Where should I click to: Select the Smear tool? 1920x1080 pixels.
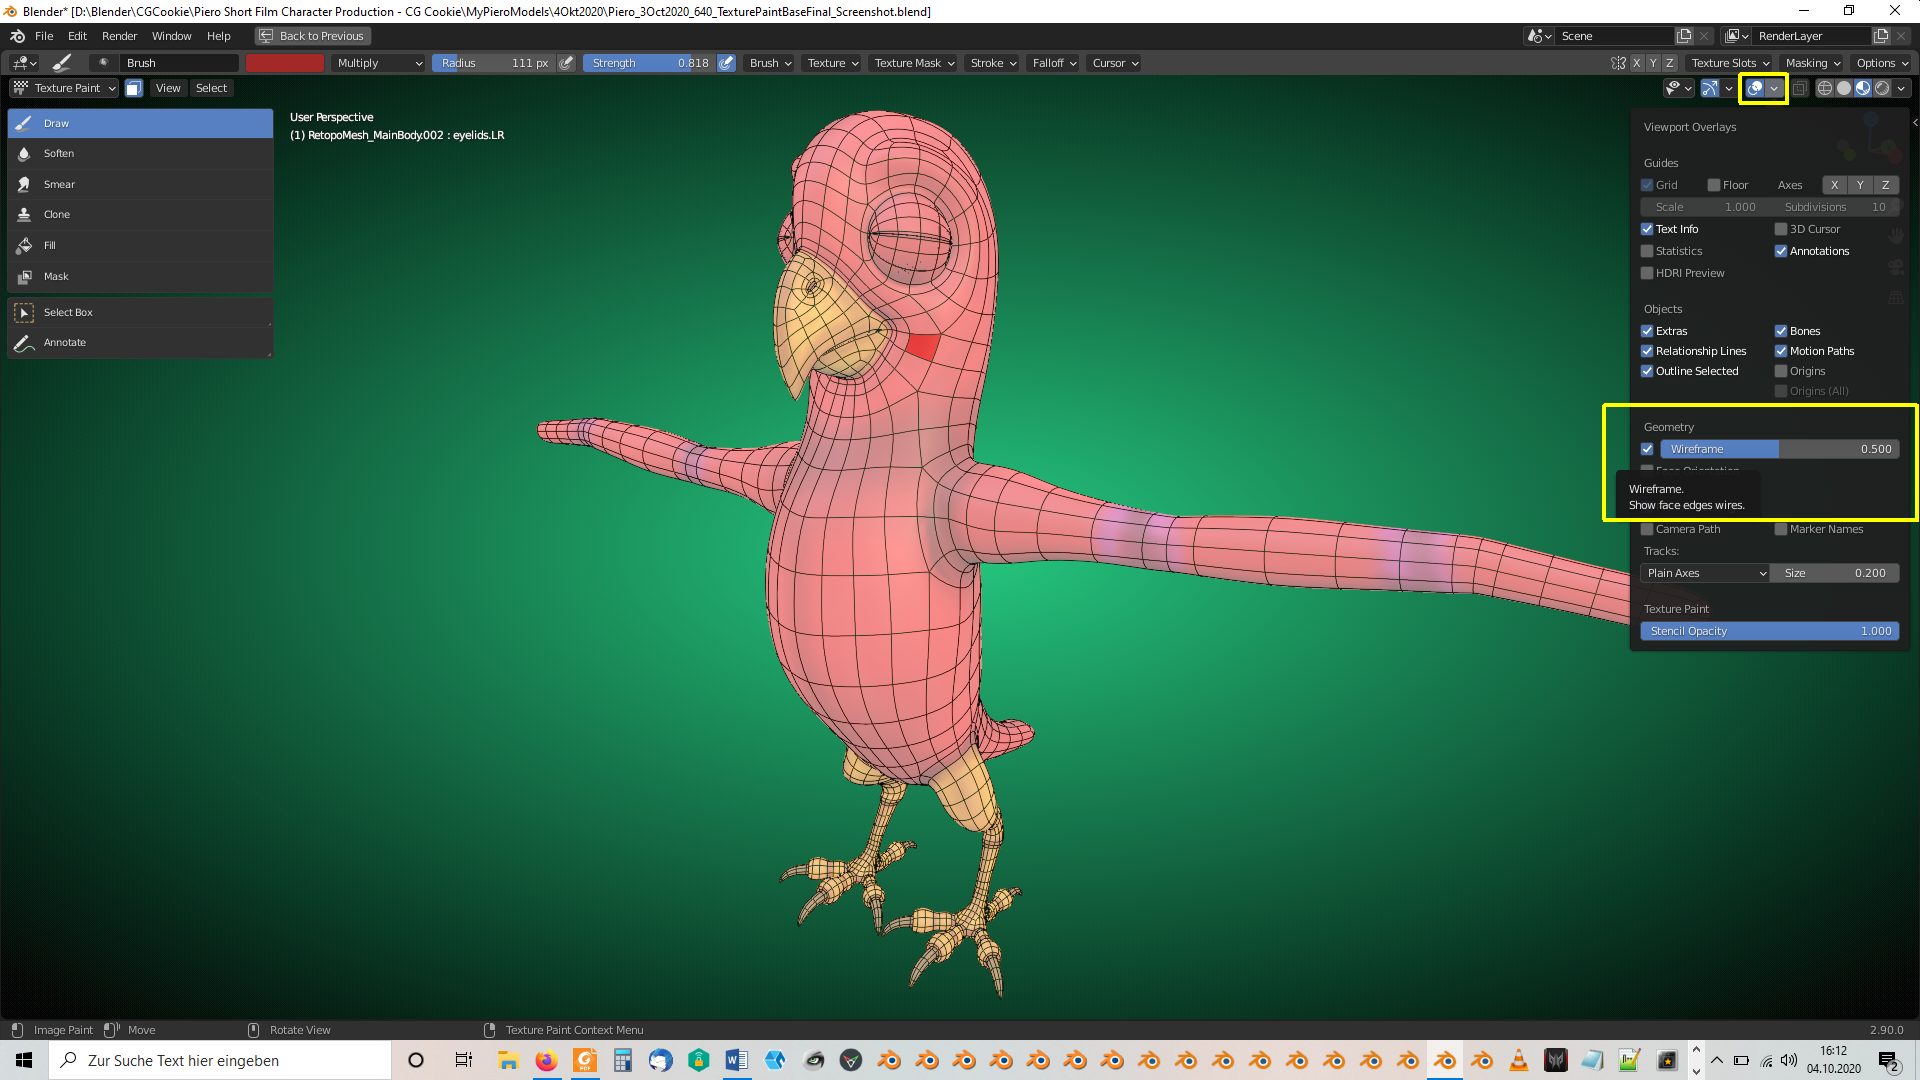(59, 185)
